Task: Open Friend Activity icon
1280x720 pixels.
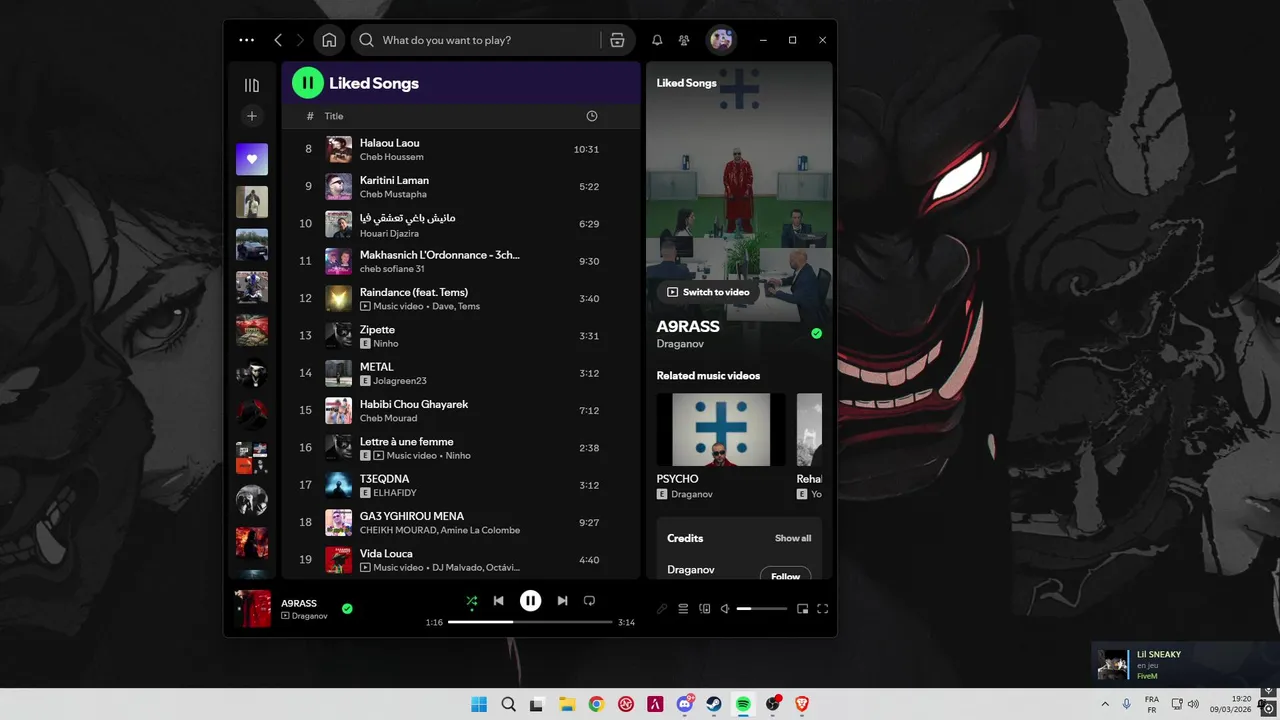Action: coord(684,40)
